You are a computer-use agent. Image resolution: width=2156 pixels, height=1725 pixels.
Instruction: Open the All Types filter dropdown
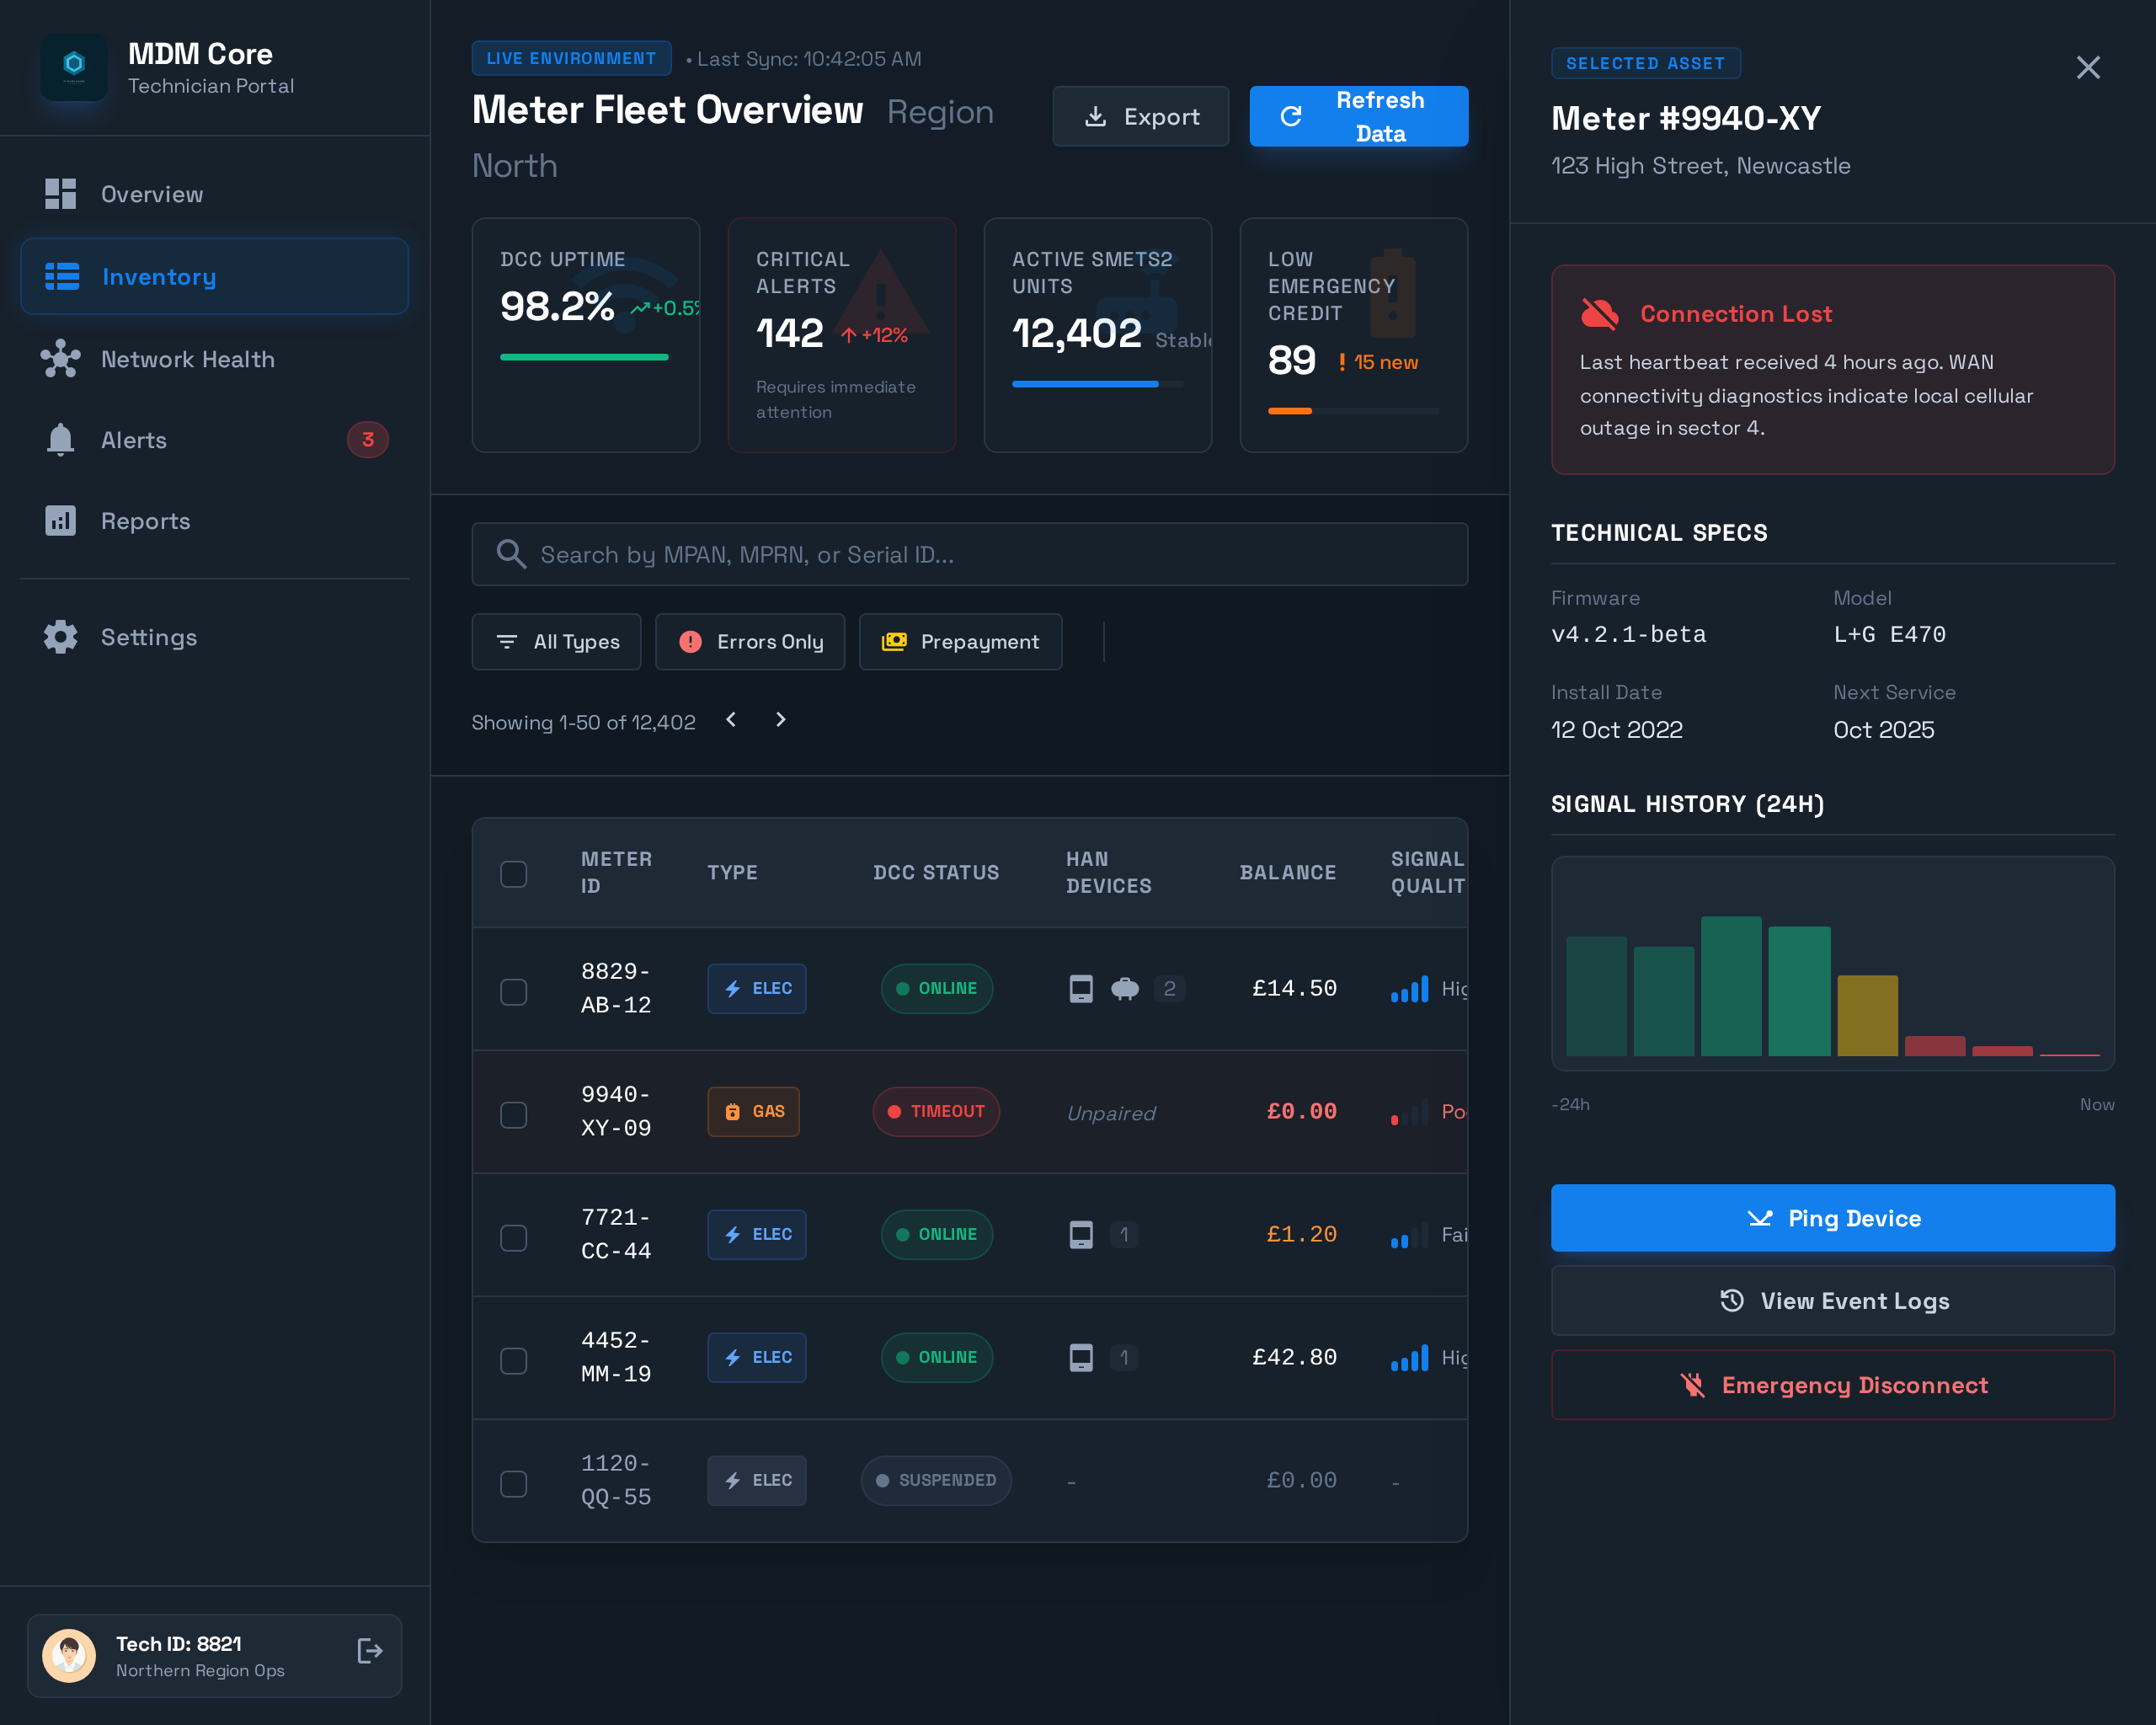pyautogui.click(x=556, y=641)
